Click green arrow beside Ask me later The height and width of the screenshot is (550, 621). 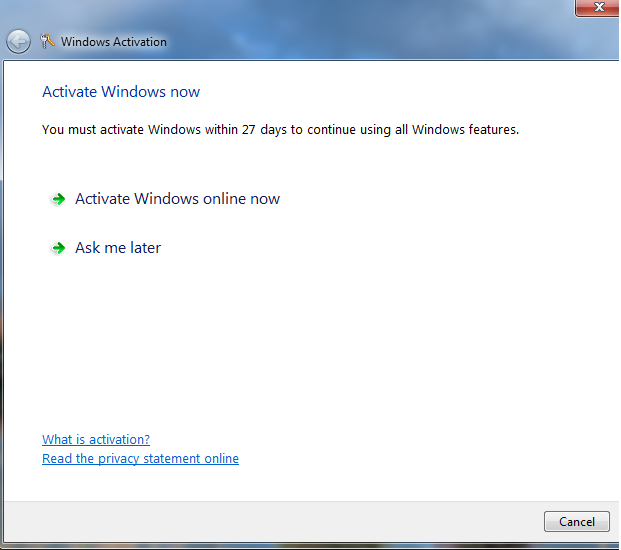[x=59, y=248]
